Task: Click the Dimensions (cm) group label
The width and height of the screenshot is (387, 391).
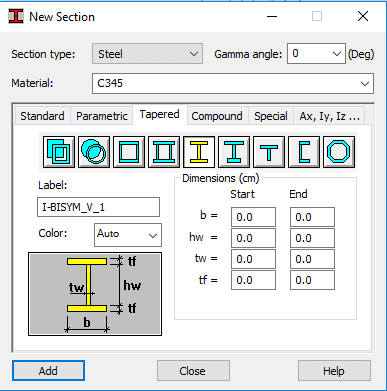Action: coord(221,178)
